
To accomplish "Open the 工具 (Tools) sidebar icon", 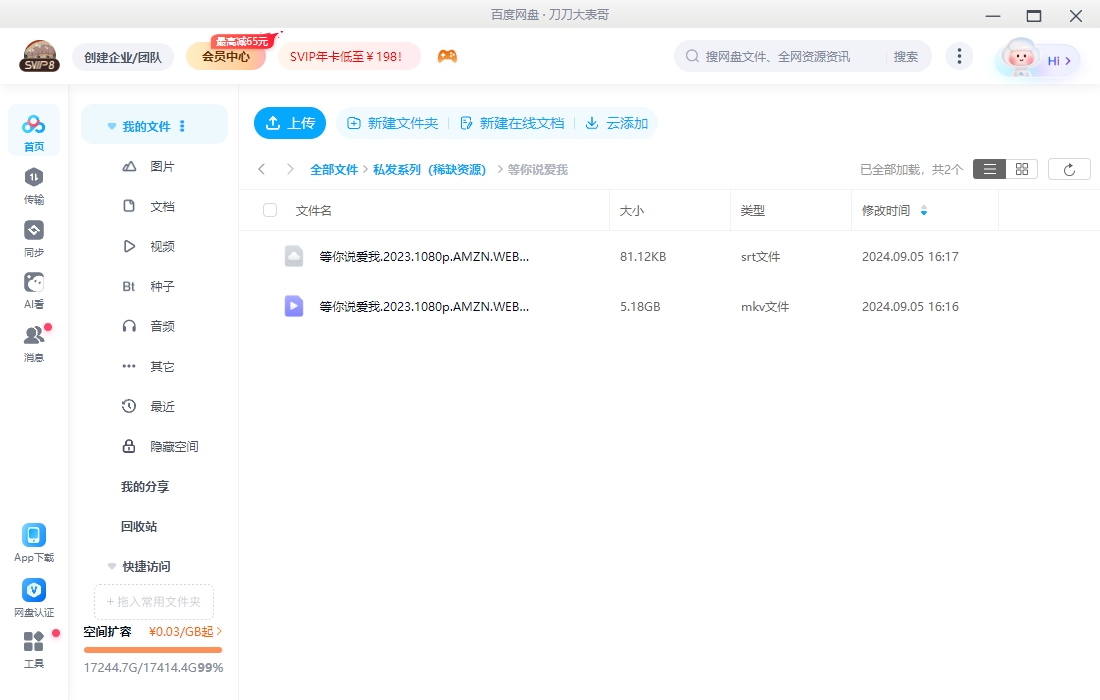I will [x=34, y=648].
